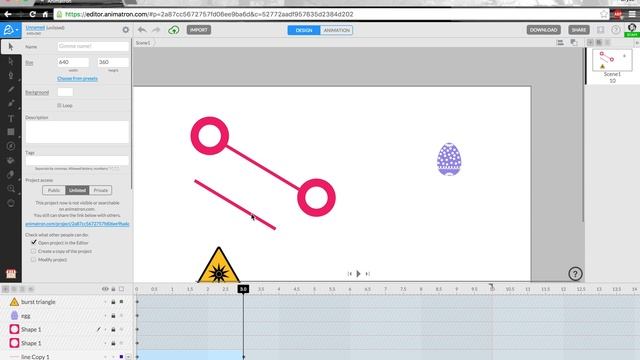
Task: Select the direct selection tool below the arrow
Action: click(x=11, y=61)
